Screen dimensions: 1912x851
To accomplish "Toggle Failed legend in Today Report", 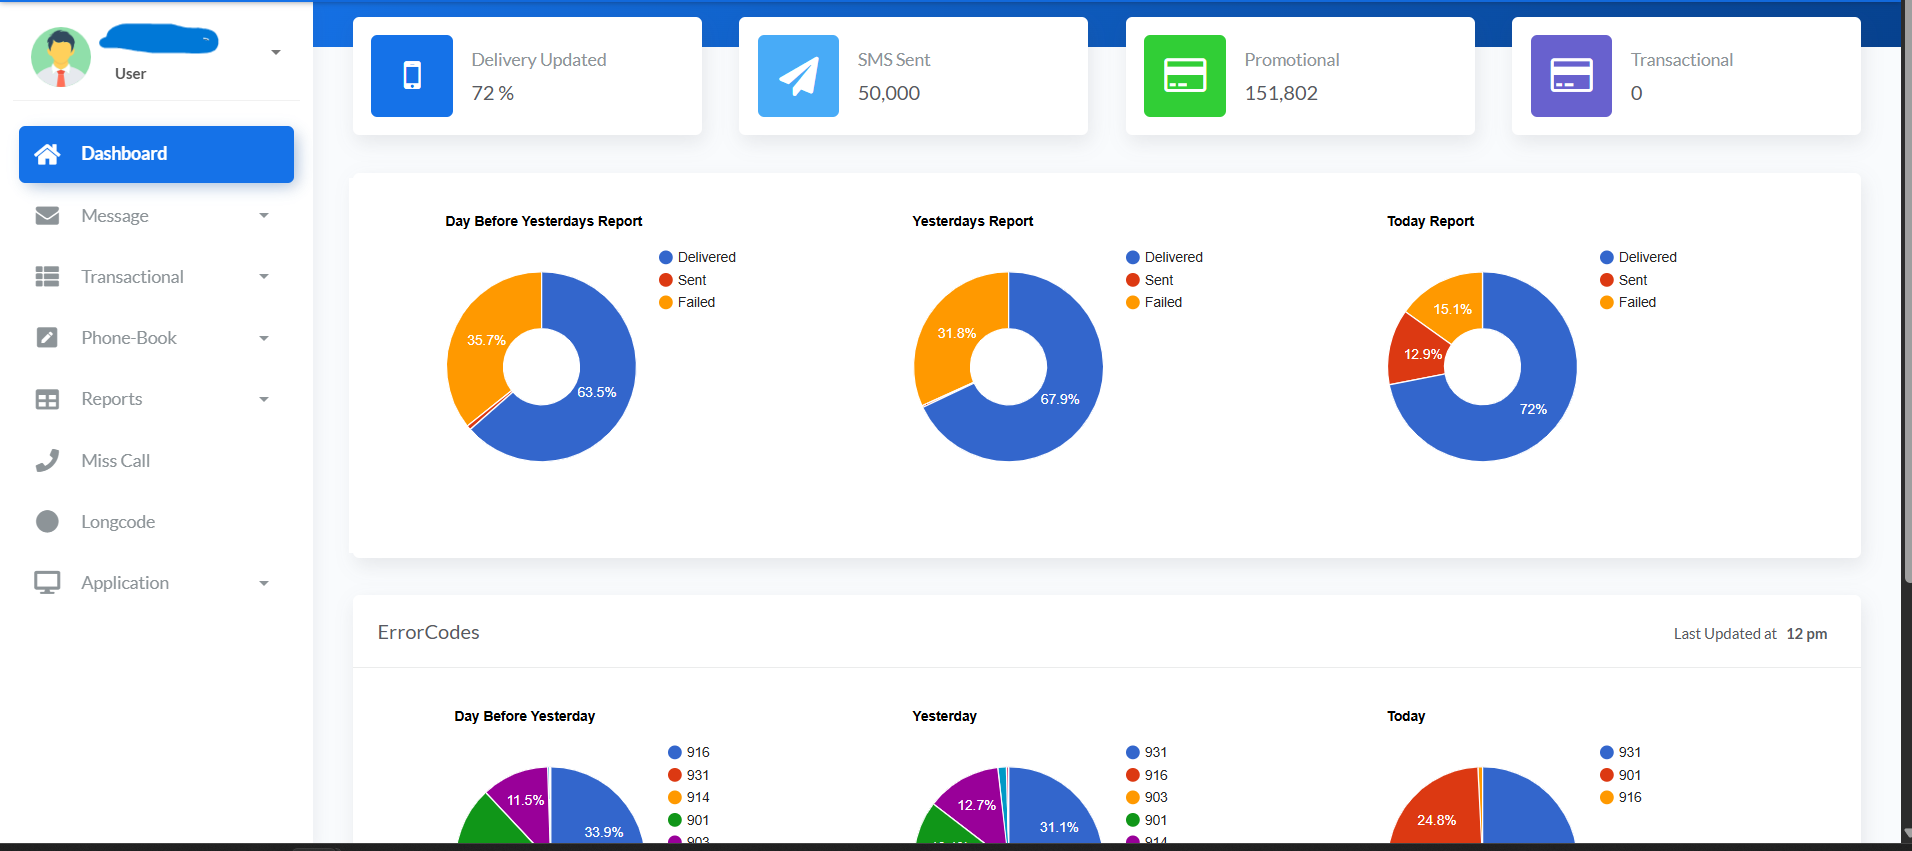I will (x=1628, y=302).
